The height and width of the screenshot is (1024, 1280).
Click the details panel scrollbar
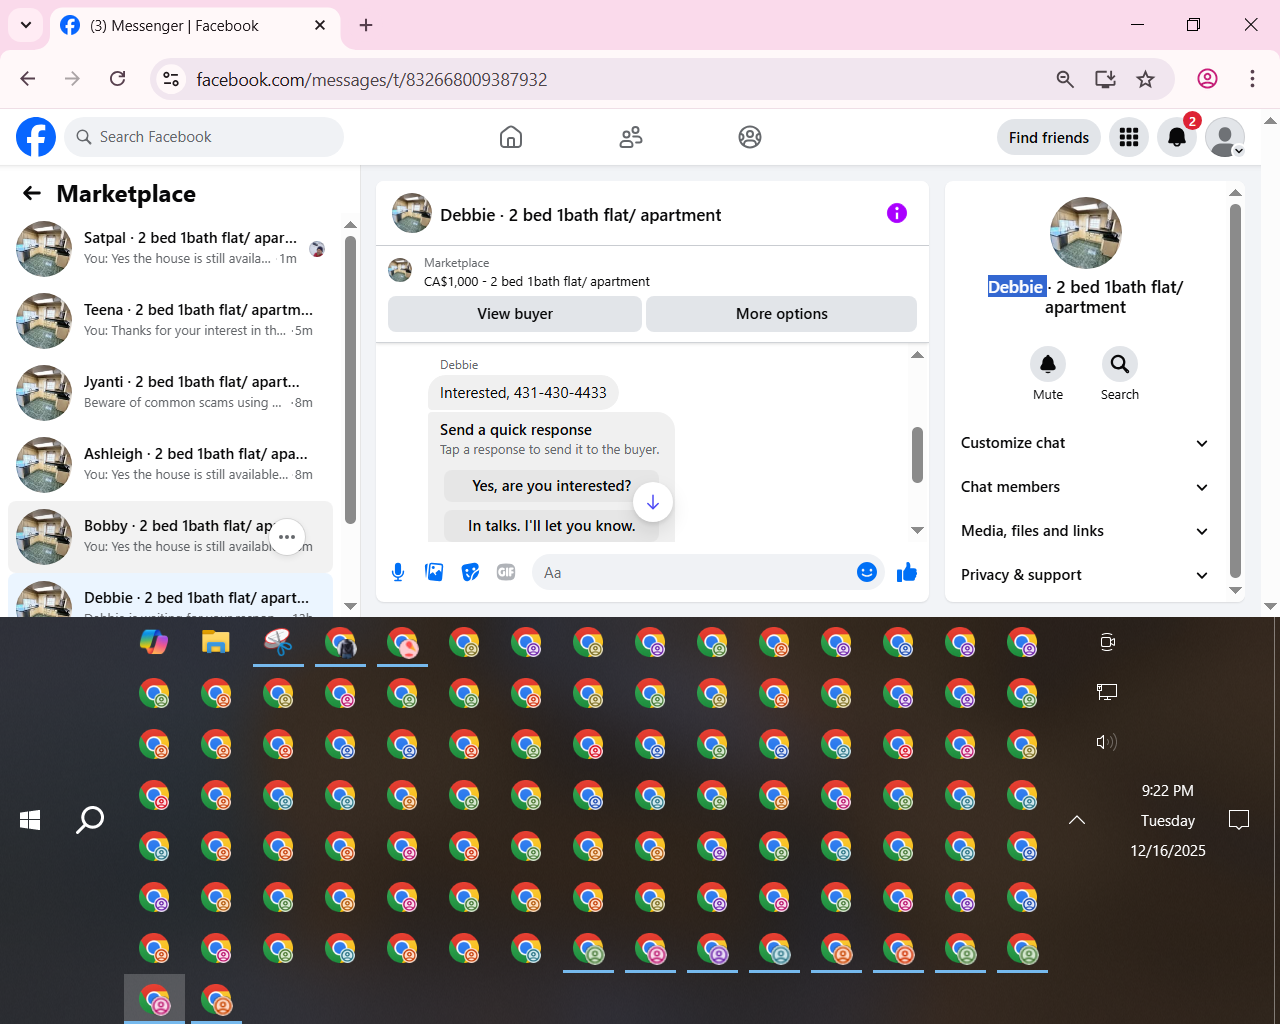click(1235, 391)
